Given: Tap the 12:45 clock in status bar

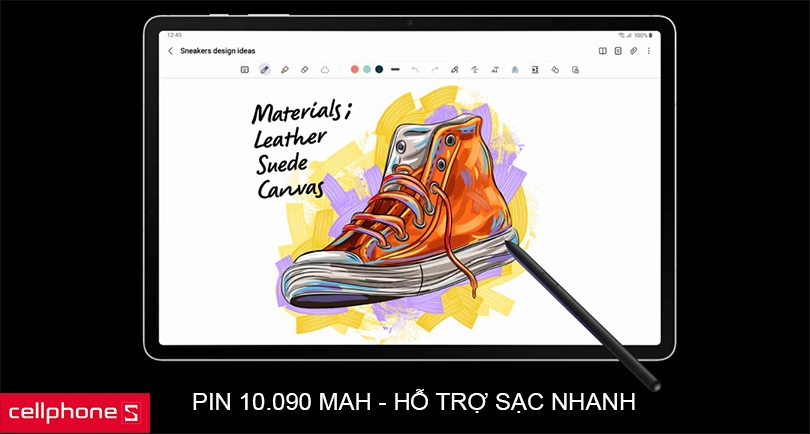Looking at the screenshot, I should (x=174, y=35).
